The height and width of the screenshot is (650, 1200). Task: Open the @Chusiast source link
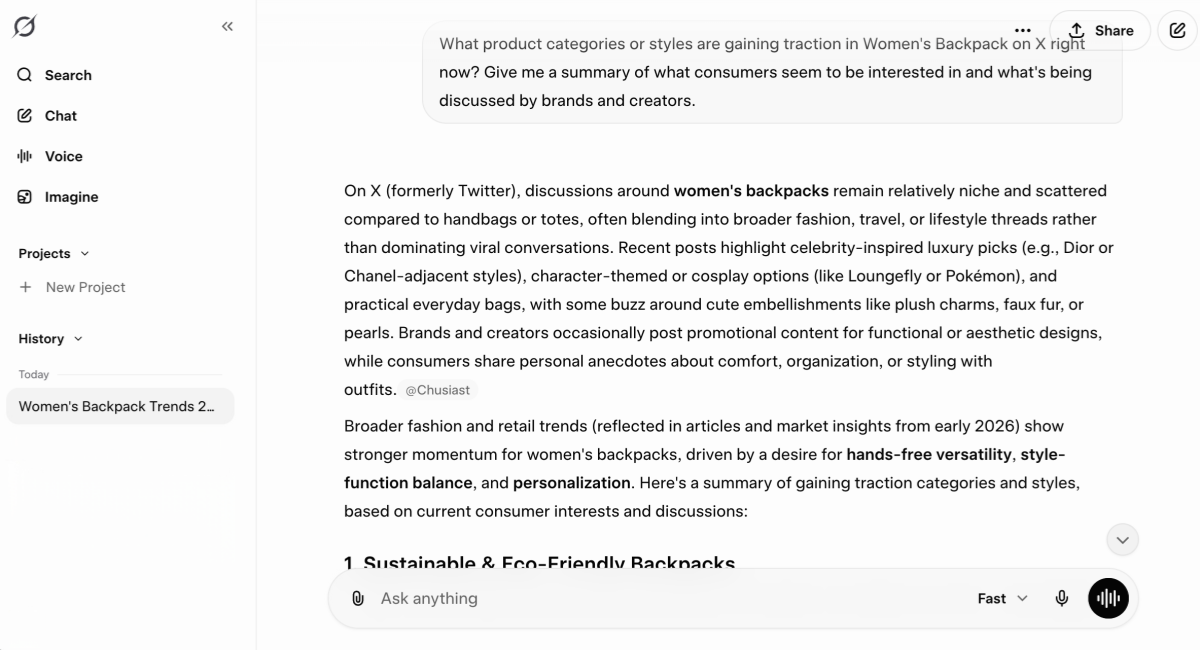(438, 390)
